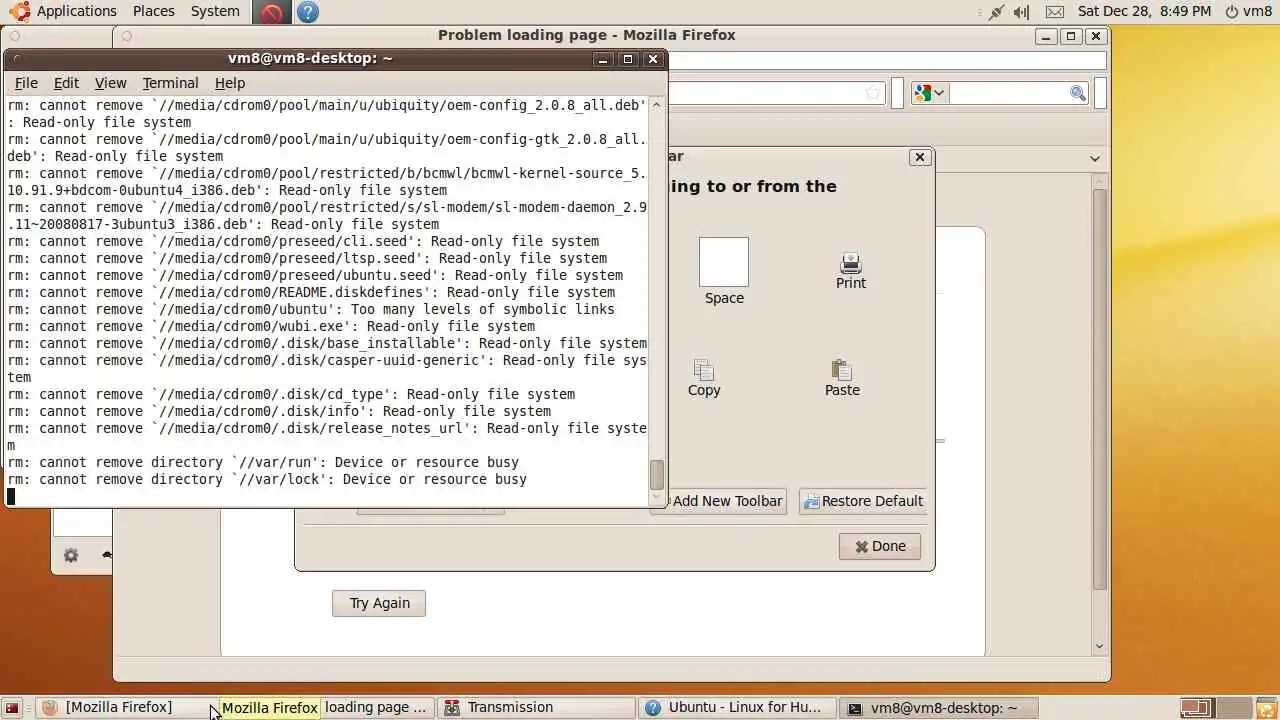Viewport: 1280px width, 720px height.
Task: Click Restore Default button
Action: pyautogui.click(x=863, y=501)
